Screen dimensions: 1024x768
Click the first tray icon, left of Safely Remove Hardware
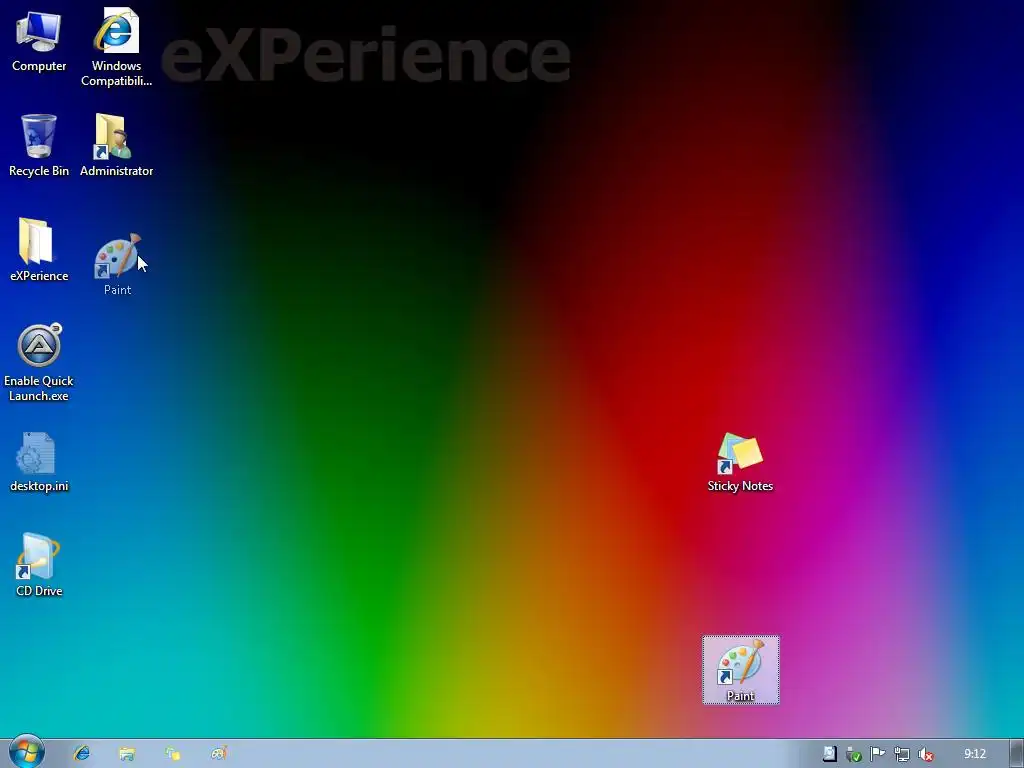click(x=829, y=754)
